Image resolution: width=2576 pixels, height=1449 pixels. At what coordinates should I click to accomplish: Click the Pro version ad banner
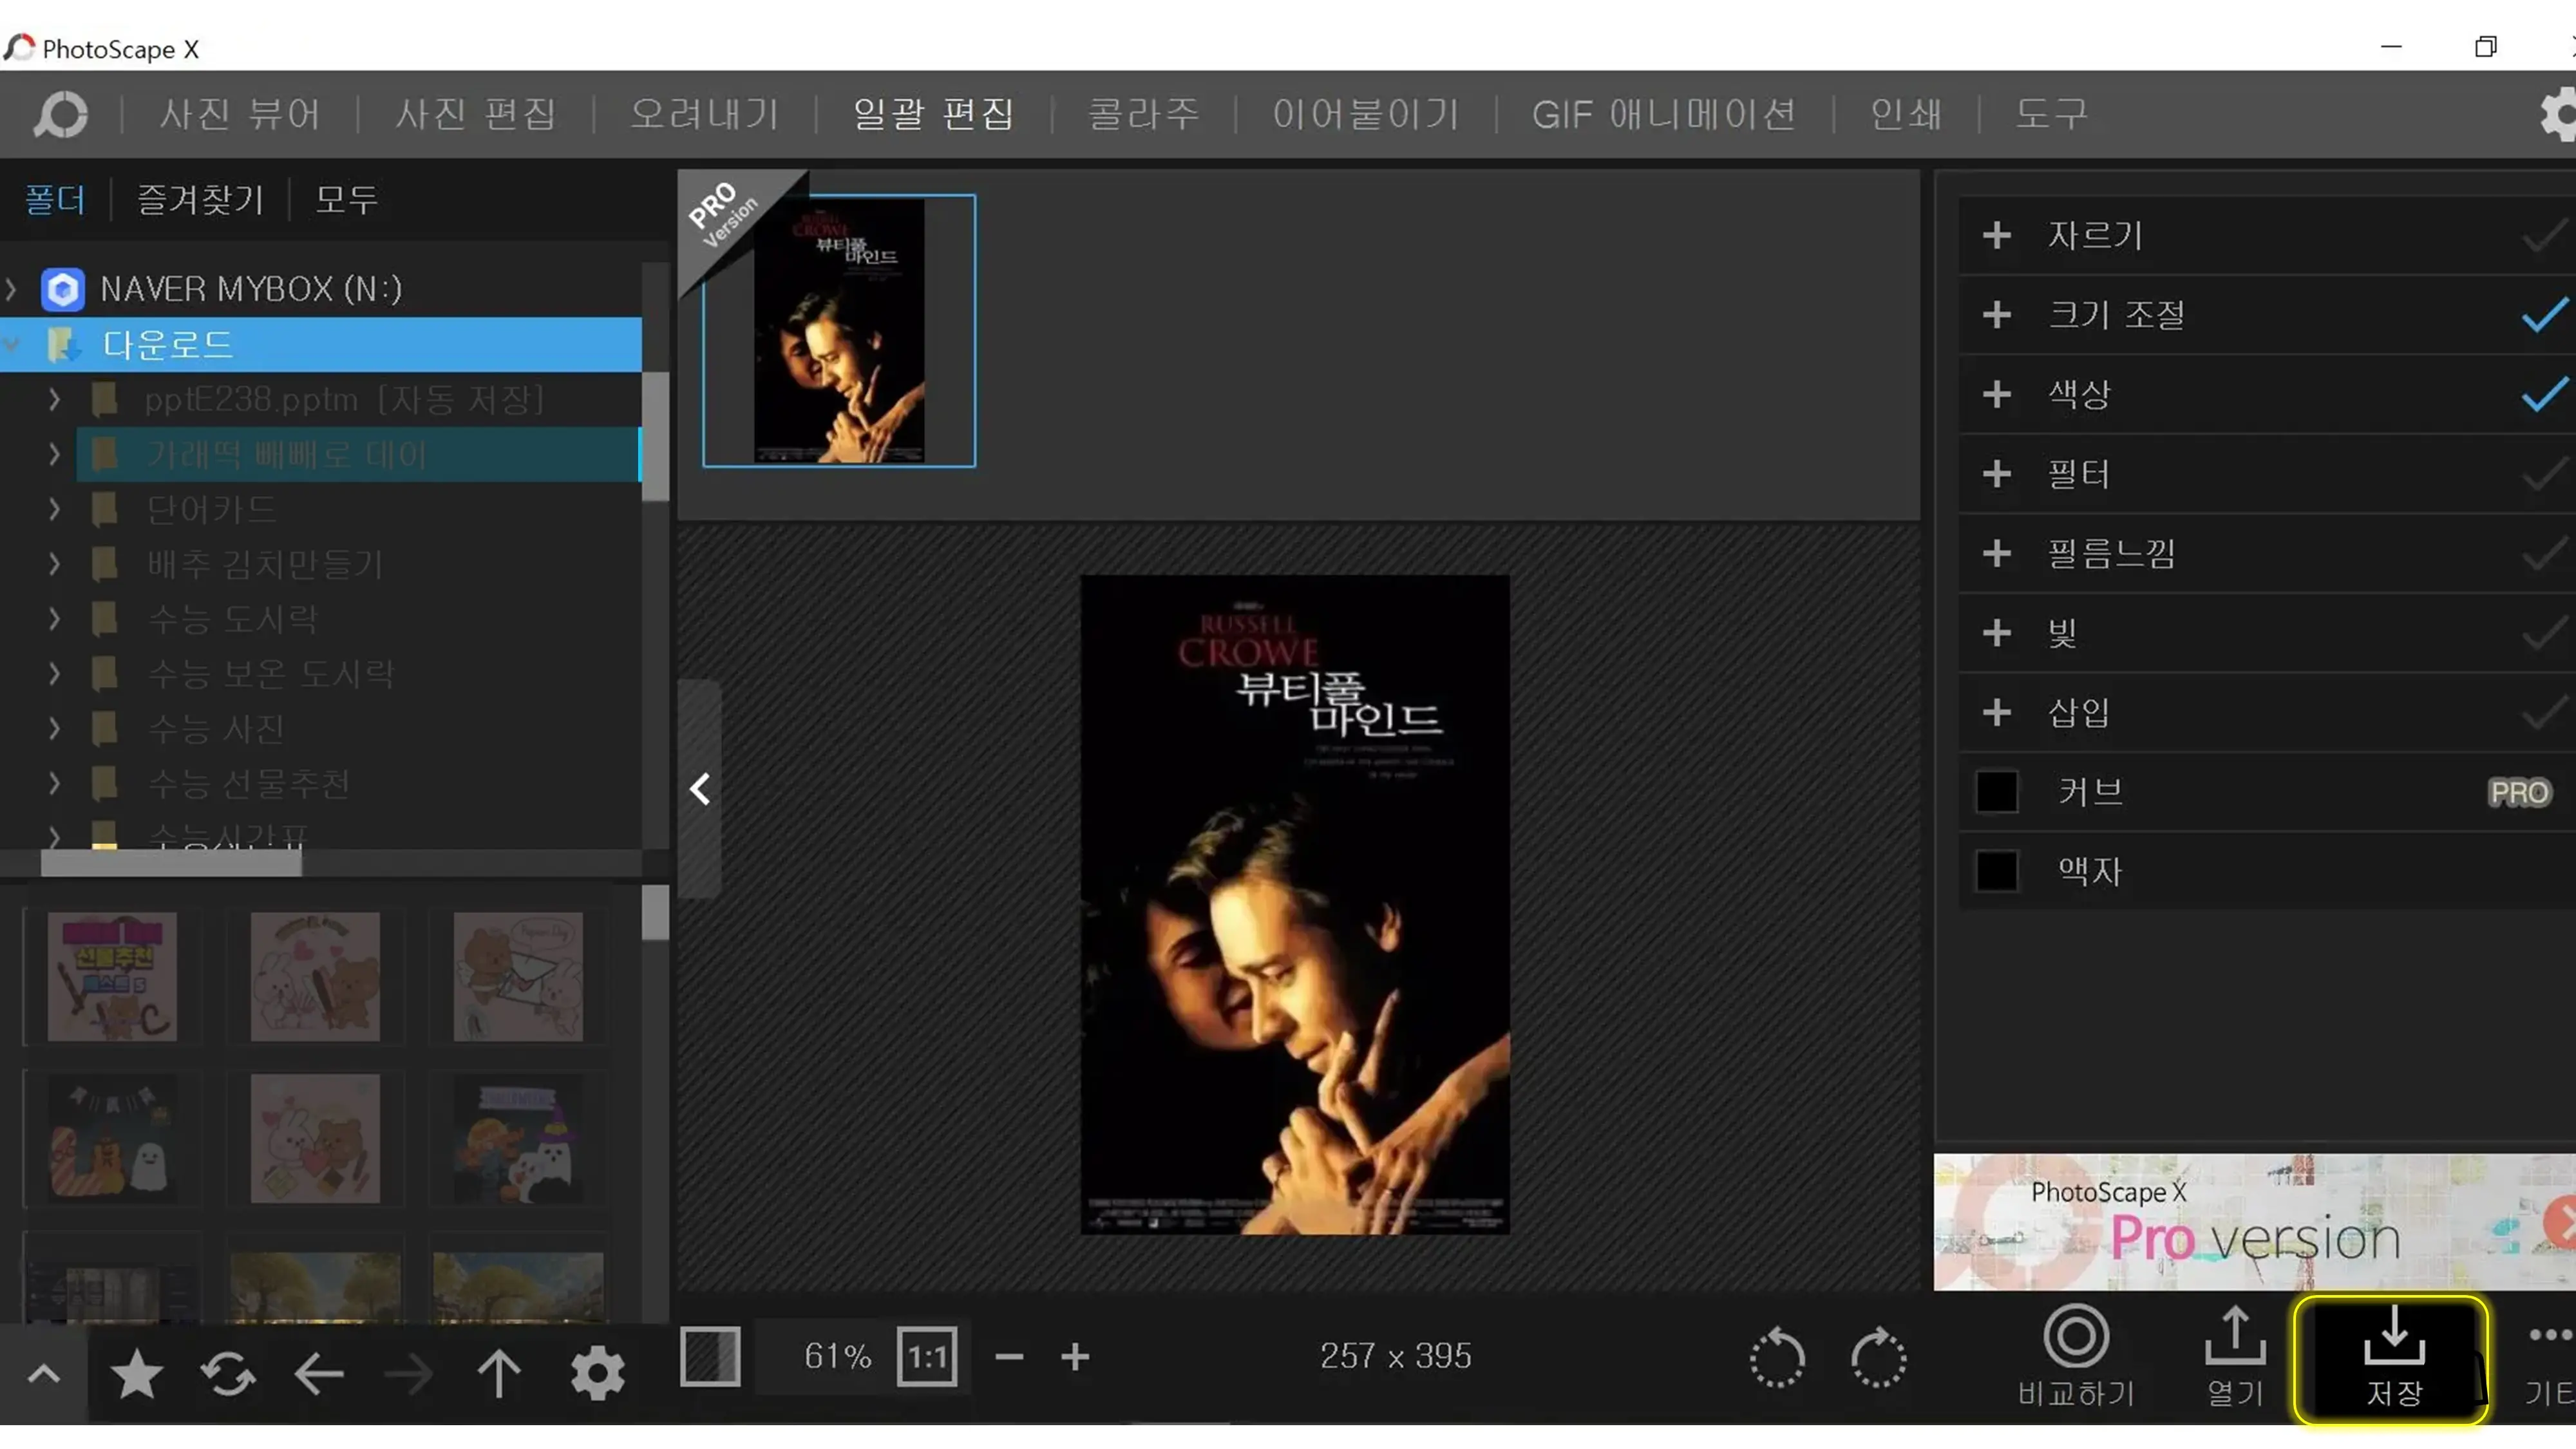pos(2254,1221)
